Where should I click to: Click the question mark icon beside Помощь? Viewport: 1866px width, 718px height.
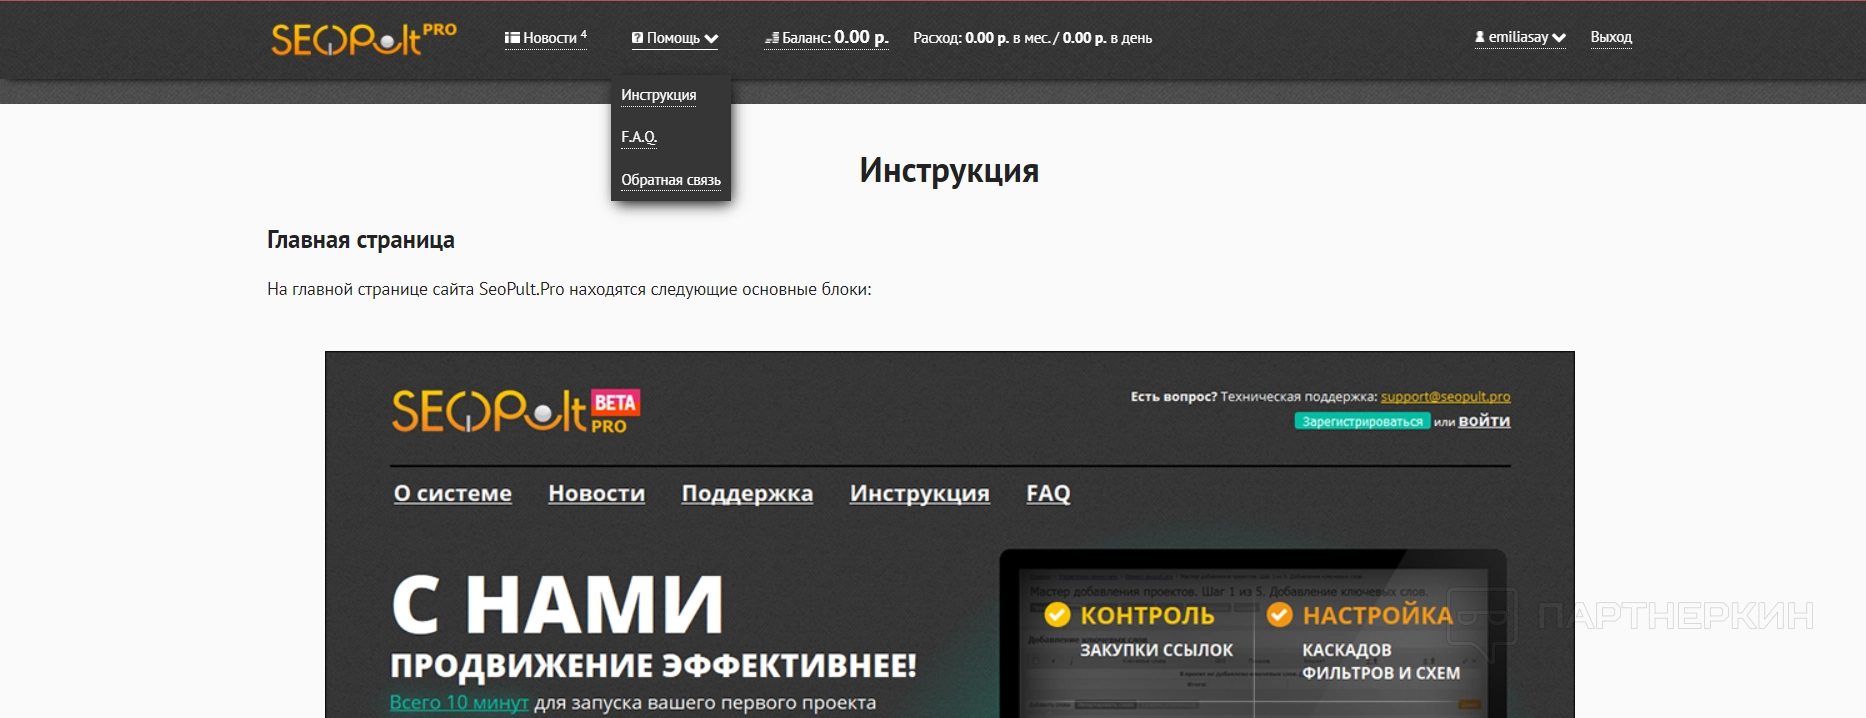coord(637,38)
